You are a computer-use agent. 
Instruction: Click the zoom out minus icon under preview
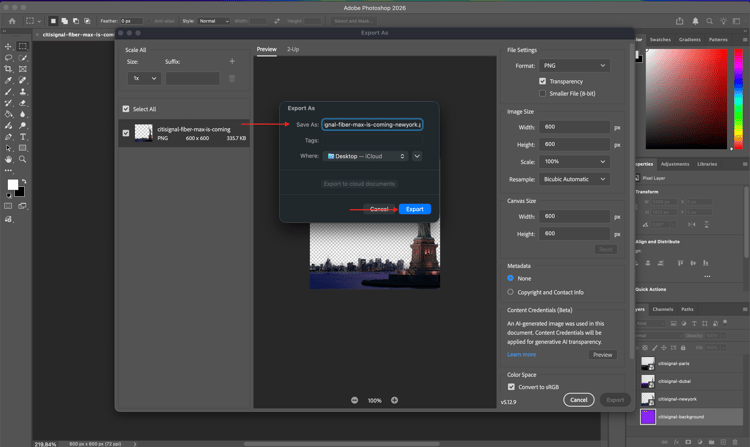[x=354, y=400]
